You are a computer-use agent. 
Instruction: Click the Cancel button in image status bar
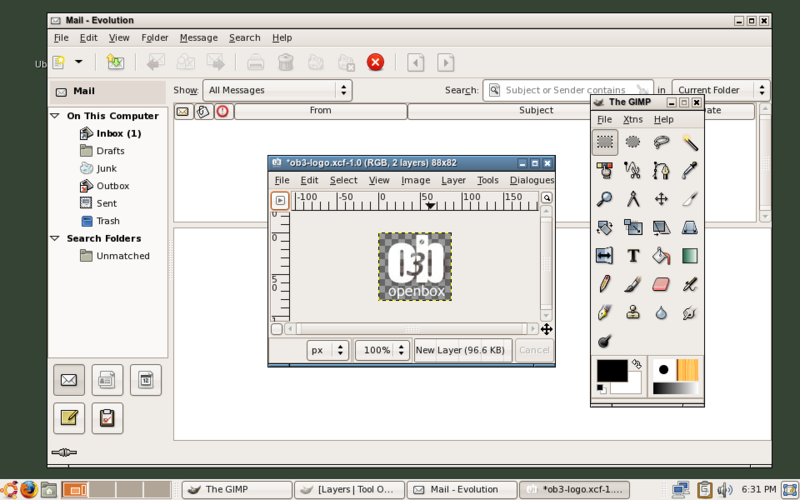tap(534, 350)
